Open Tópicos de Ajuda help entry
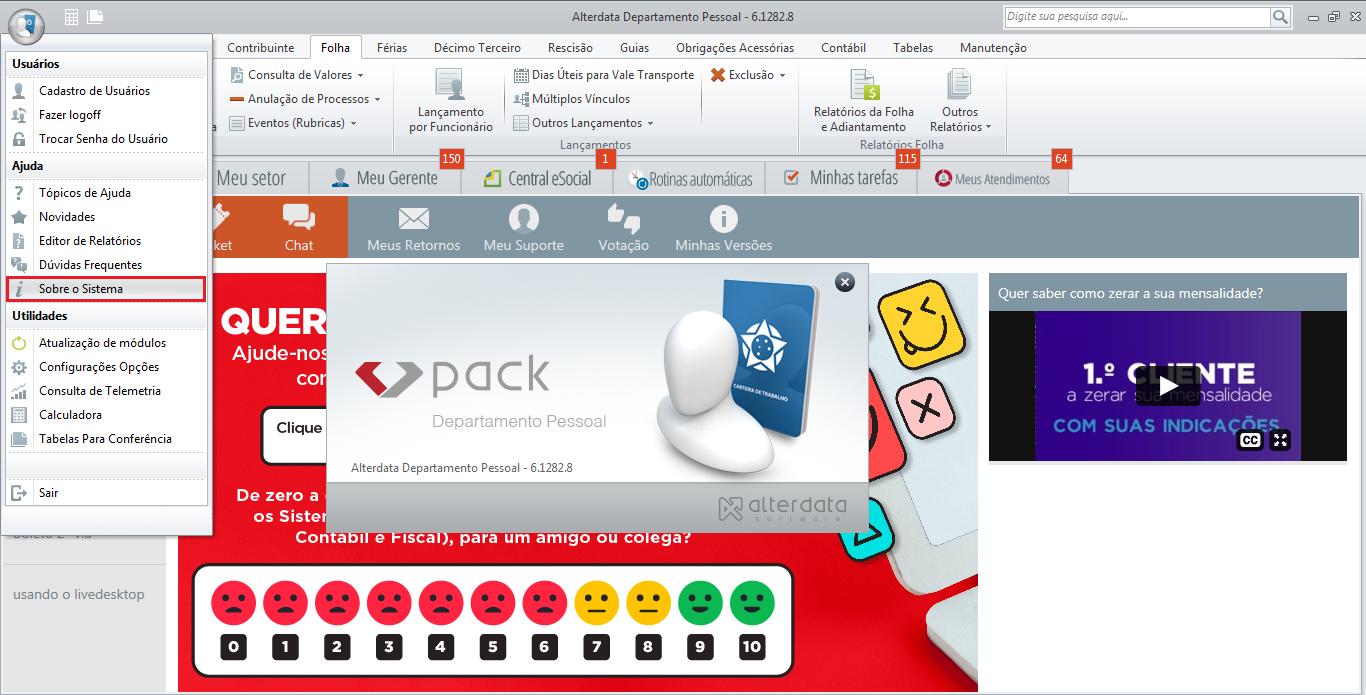Viewport: 1366px width, 695px height. (x=107, y=193)
